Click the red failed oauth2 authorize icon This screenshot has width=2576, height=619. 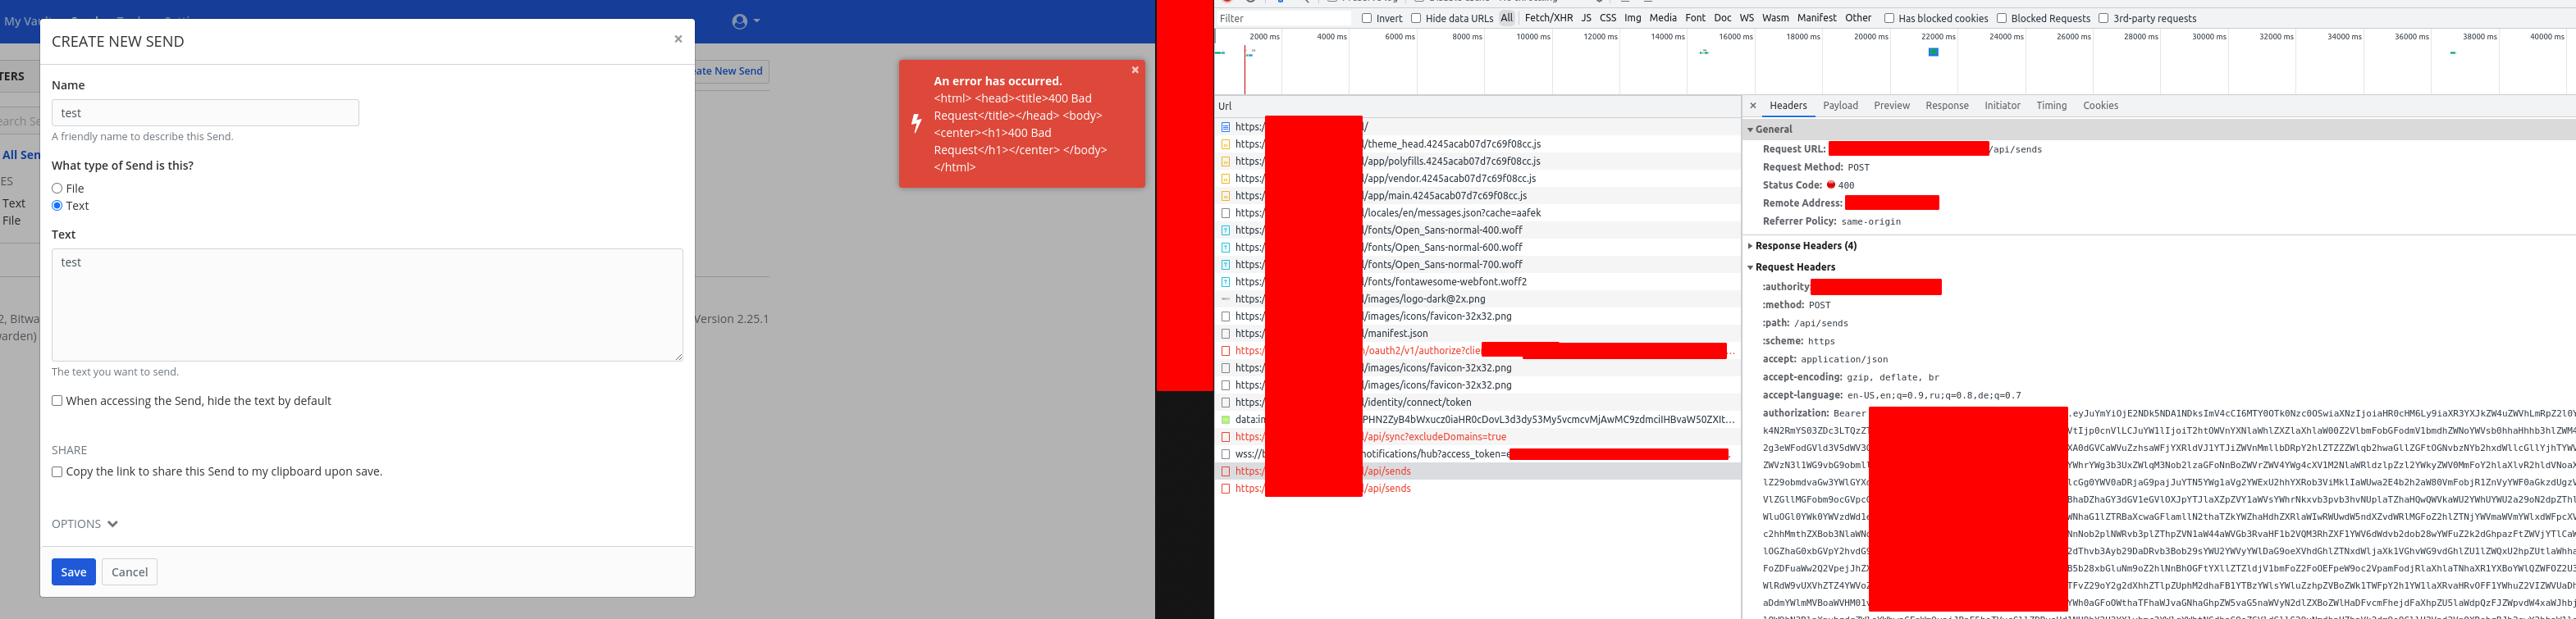click(x=1225, y=351)
